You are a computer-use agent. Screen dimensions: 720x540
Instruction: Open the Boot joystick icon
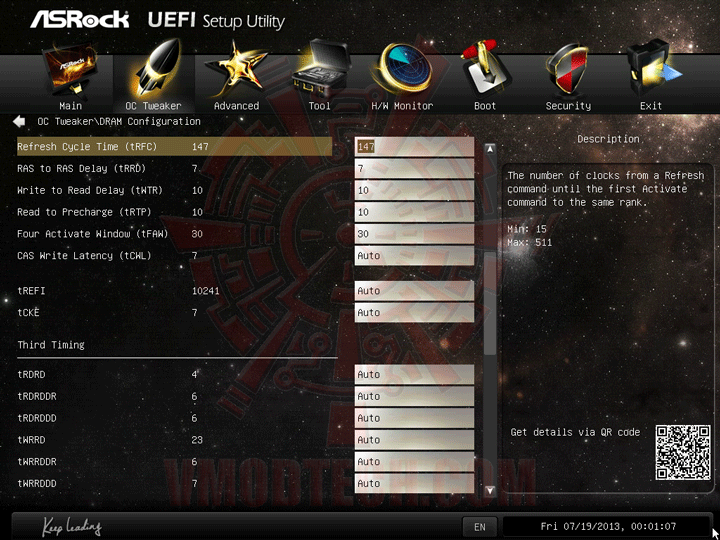[x=485, y=69]
